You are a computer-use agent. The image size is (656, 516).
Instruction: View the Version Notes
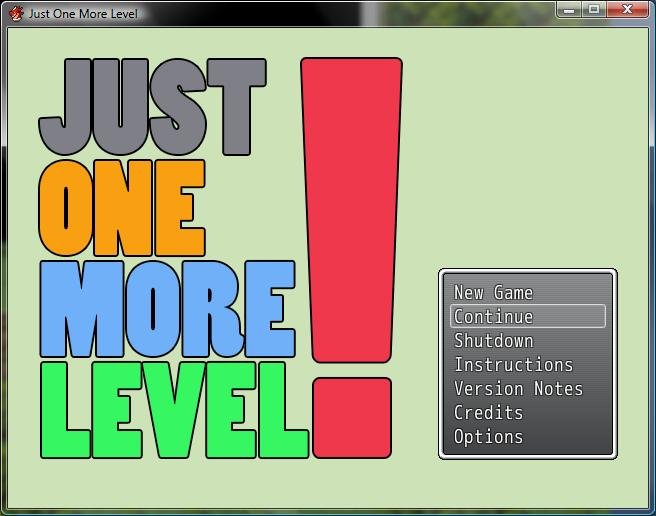click(x=518, y=389)
